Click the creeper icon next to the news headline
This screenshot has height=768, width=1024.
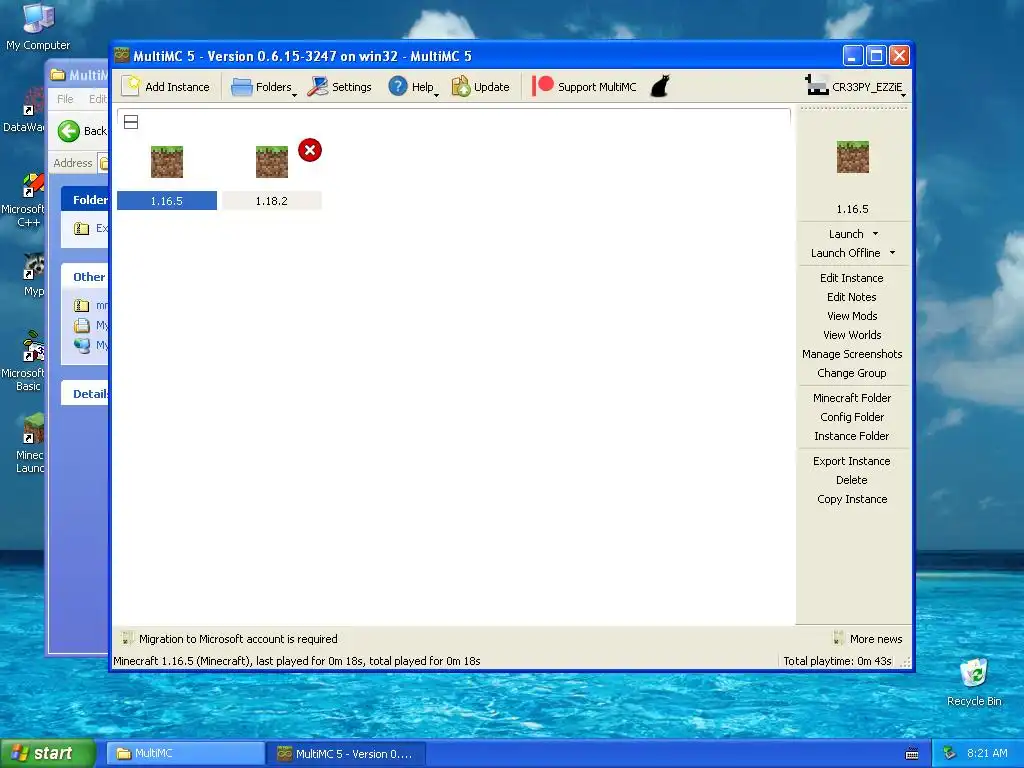(x=127, y=639)
